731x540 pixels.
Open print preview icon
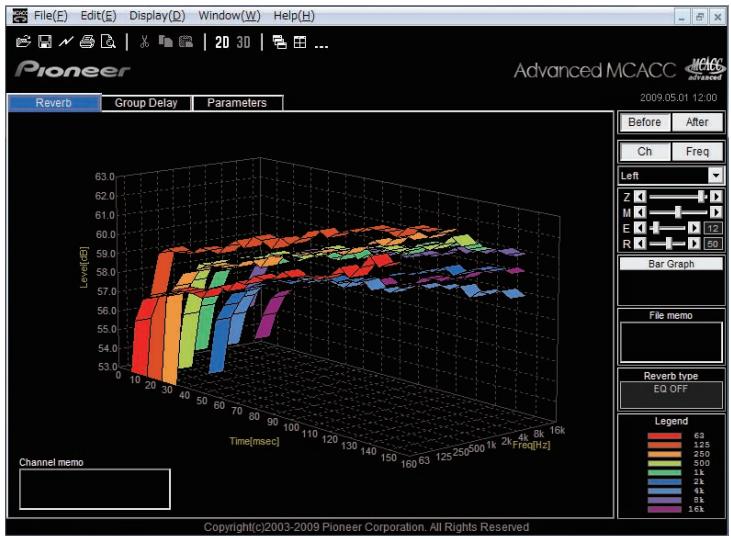[x=108, y=42]
